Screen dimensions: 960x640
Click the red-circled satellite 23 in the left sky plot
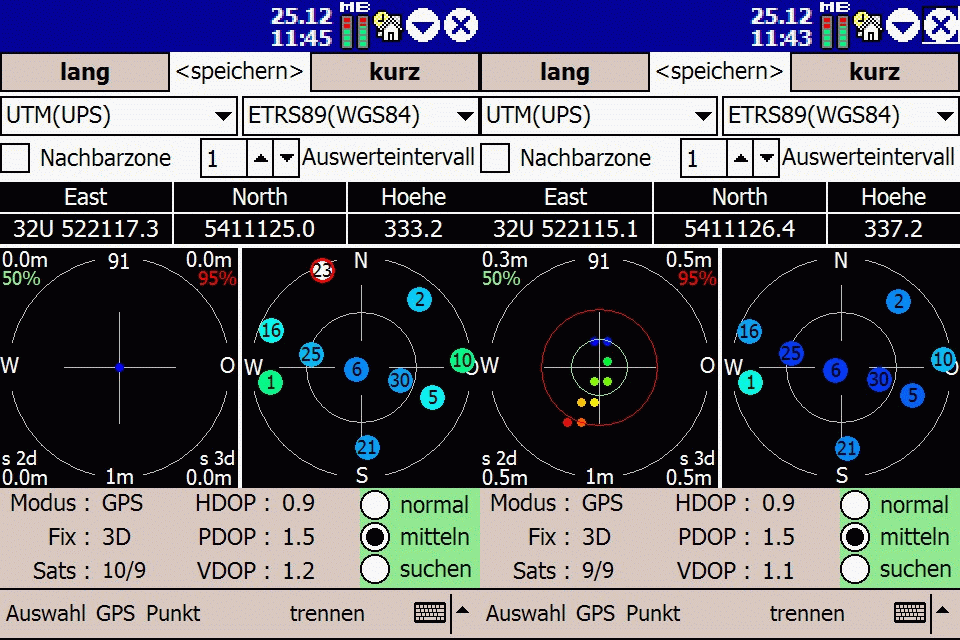click(322, 270)
